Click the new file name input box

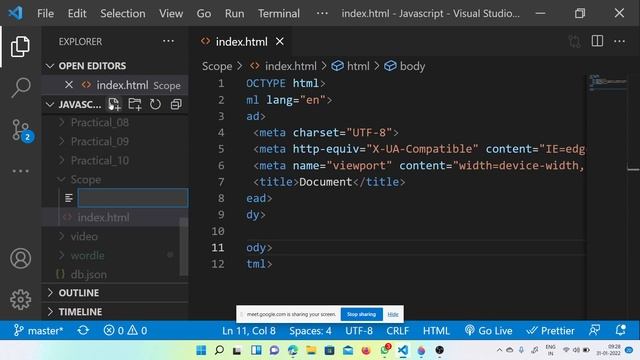(x=133, y=198)
